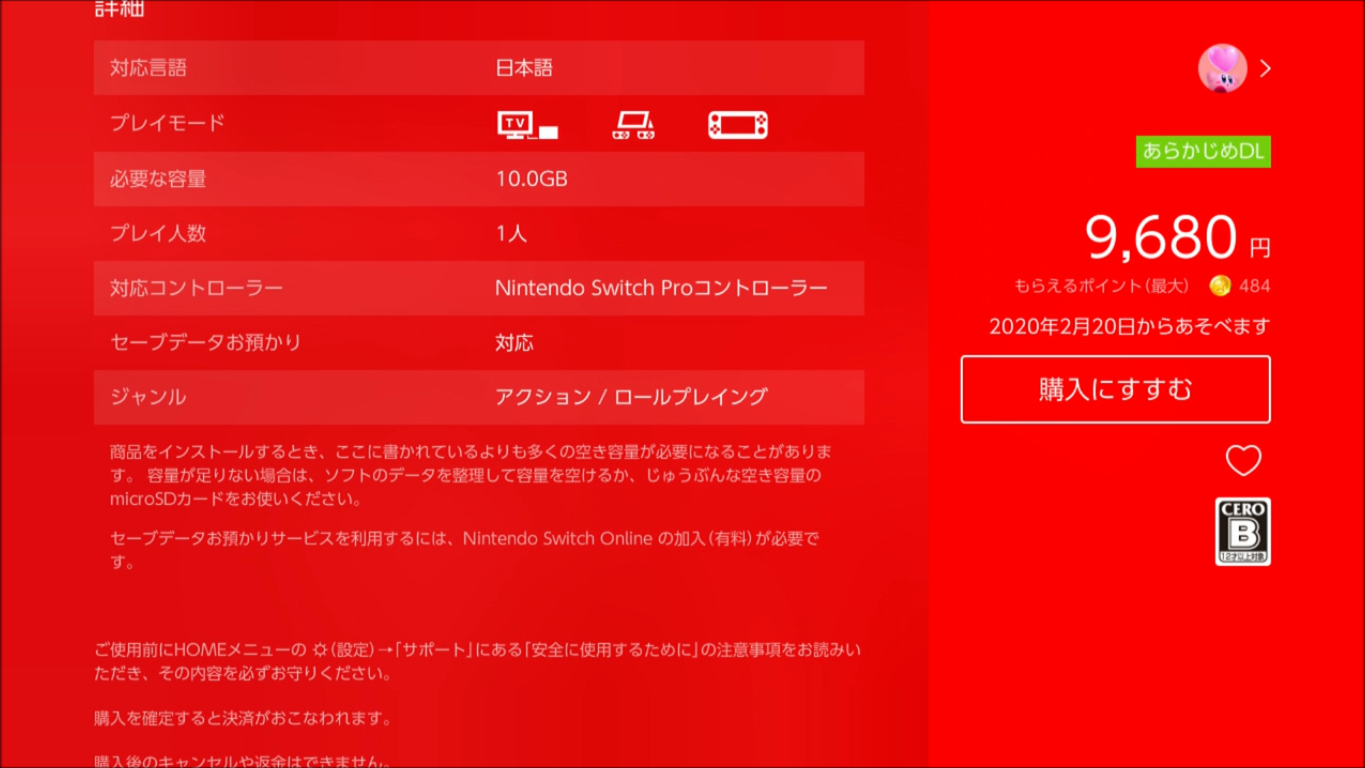Viewport: 1365px width, 768px height.
Task: Click the プレイモード row label
Action: [x=167, y=123]
